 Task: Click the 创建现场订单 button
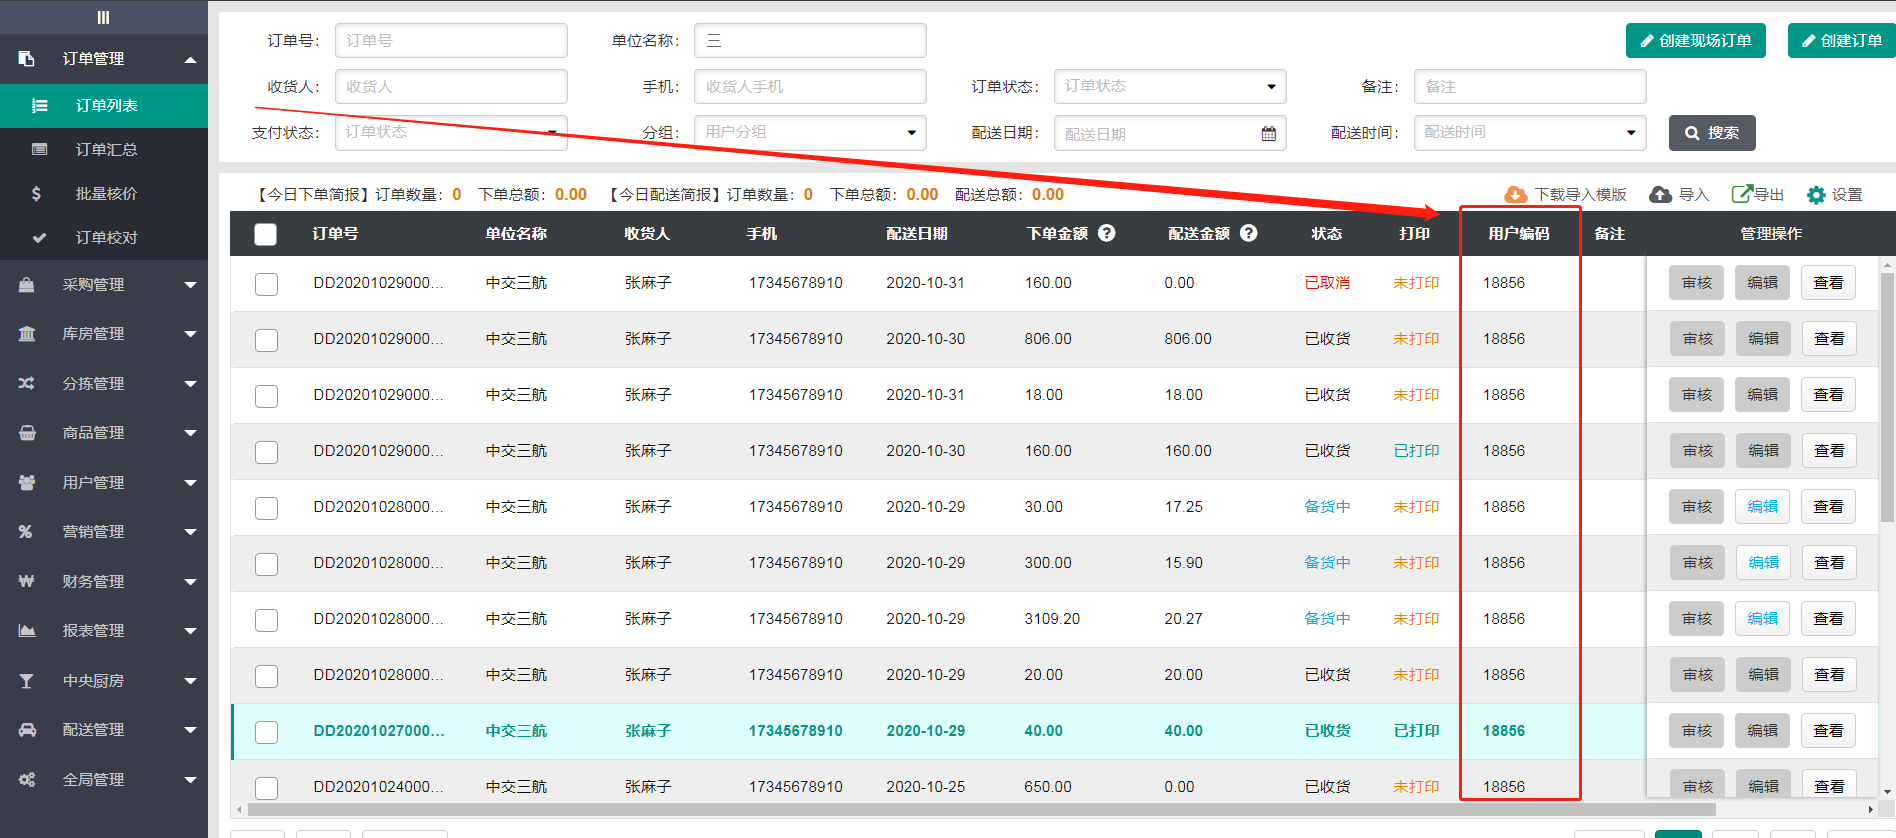1695,41
